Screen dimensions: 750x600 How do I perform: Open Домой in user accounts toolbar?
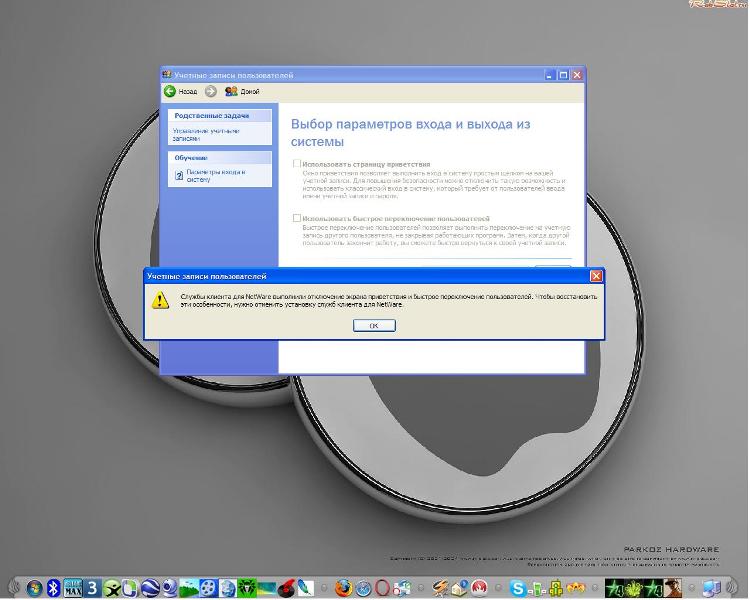[242, 91]
